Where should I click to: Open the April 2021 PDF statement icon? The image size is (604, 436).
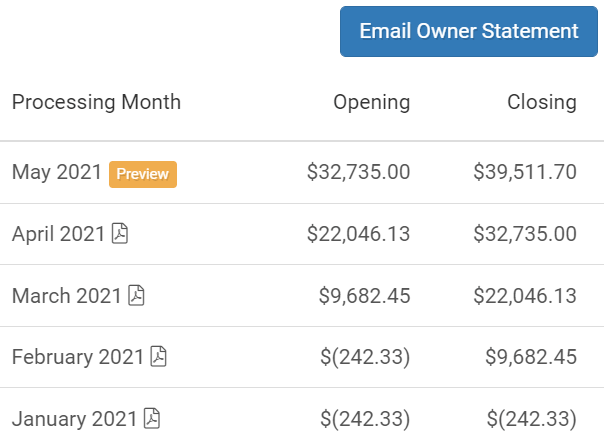click(x=120, y=233)
